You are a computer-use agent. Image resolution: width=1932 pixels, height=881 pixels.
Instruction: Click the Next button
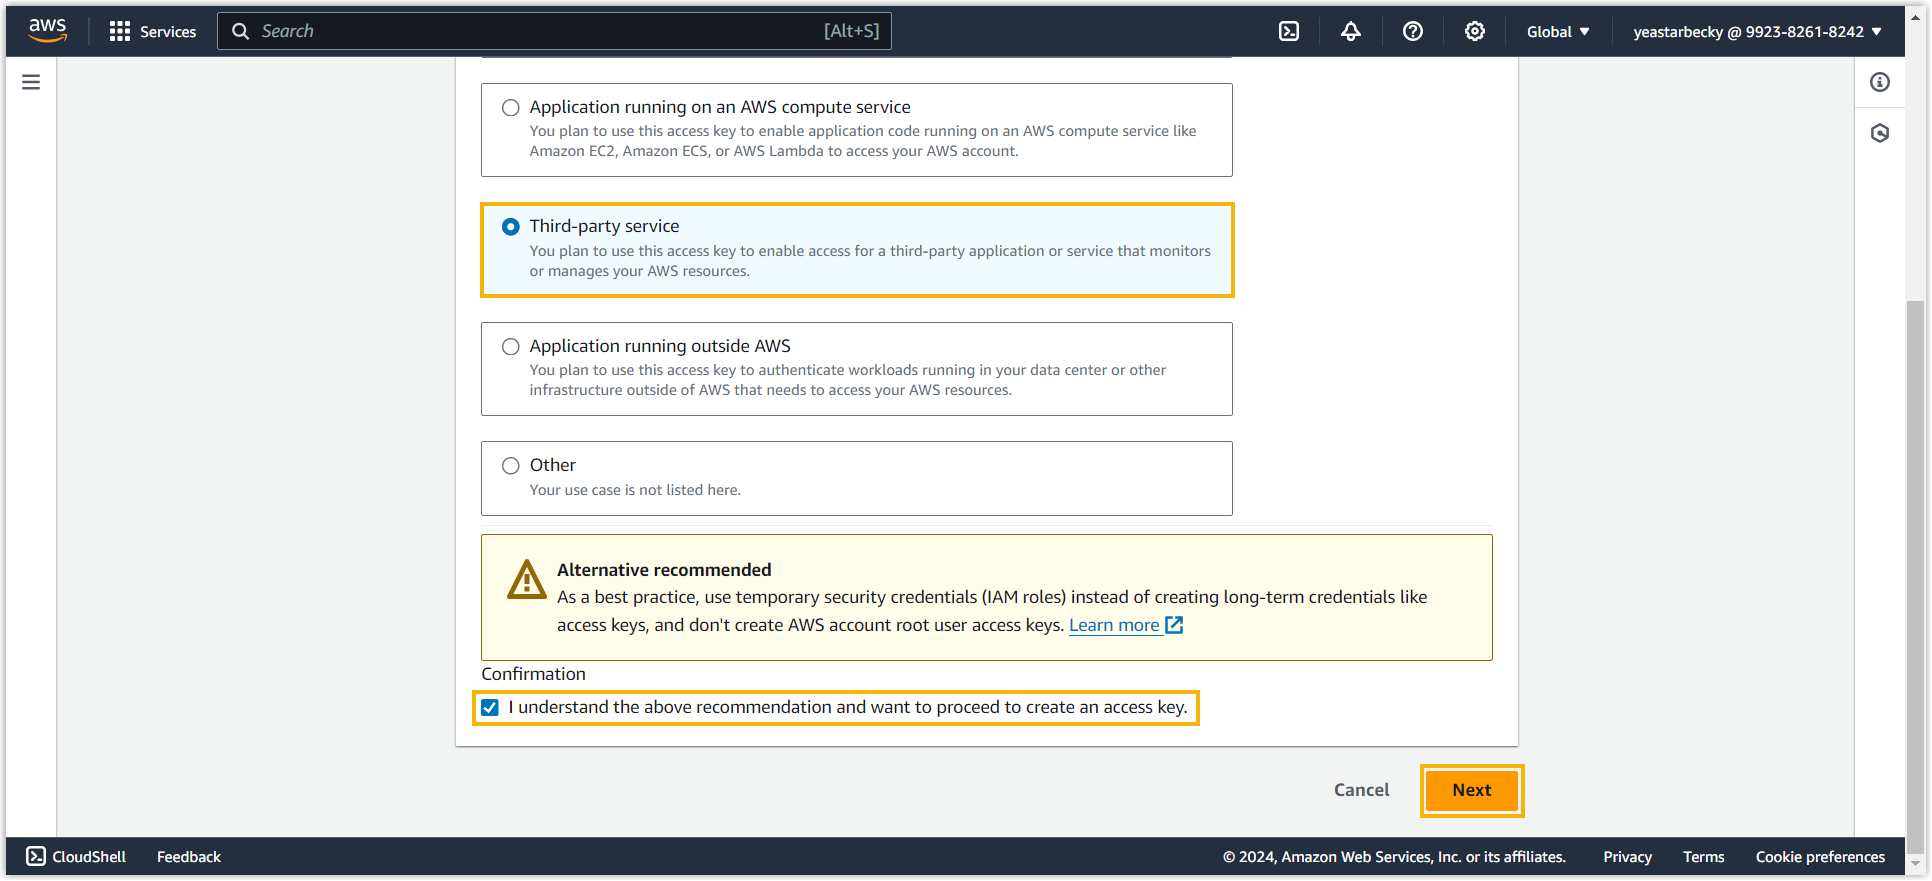[1471, 790]
